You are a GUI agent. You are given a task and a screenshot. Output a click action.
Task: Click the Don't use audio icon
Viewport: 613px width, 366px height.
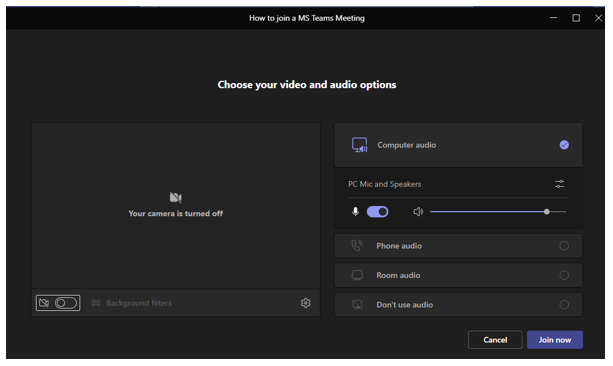point(357,305)
